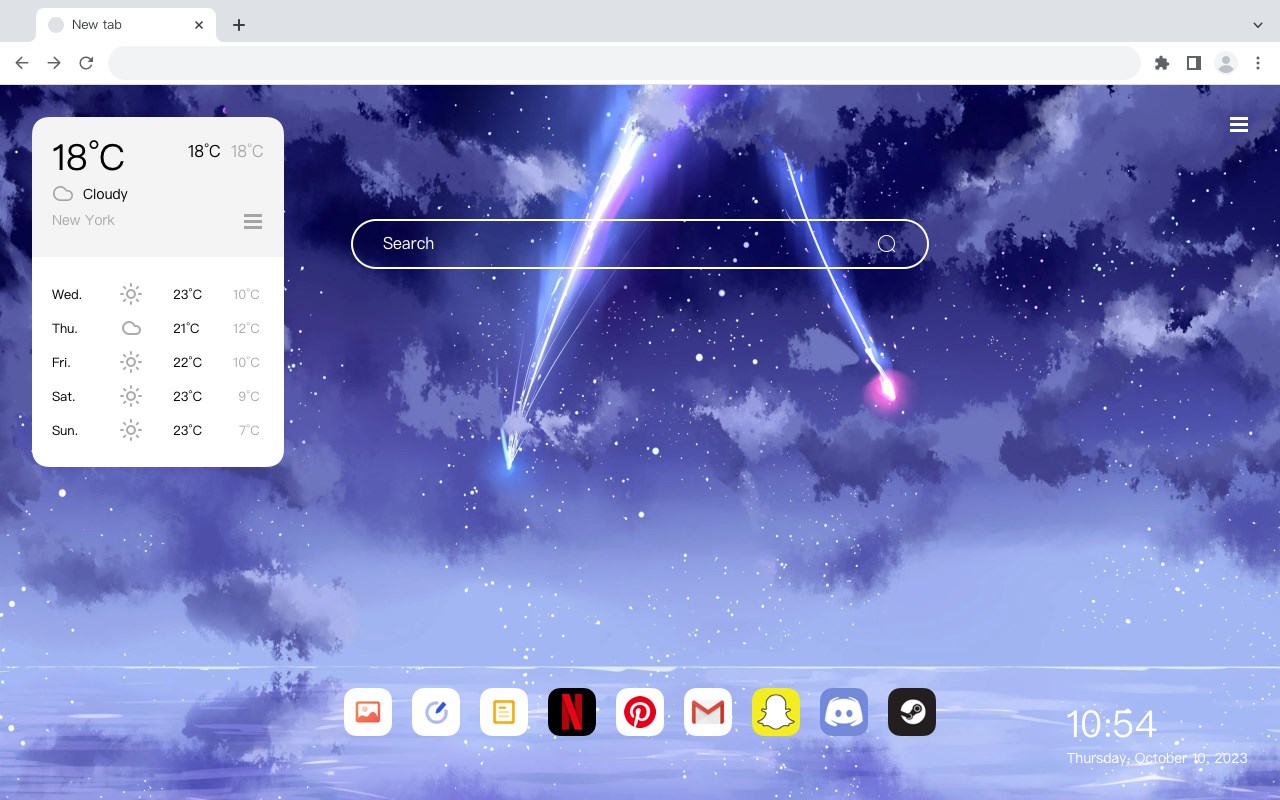1280x800 pixels.
Task: Open the yellow notes shortcut icon
Action: point(504,712)
